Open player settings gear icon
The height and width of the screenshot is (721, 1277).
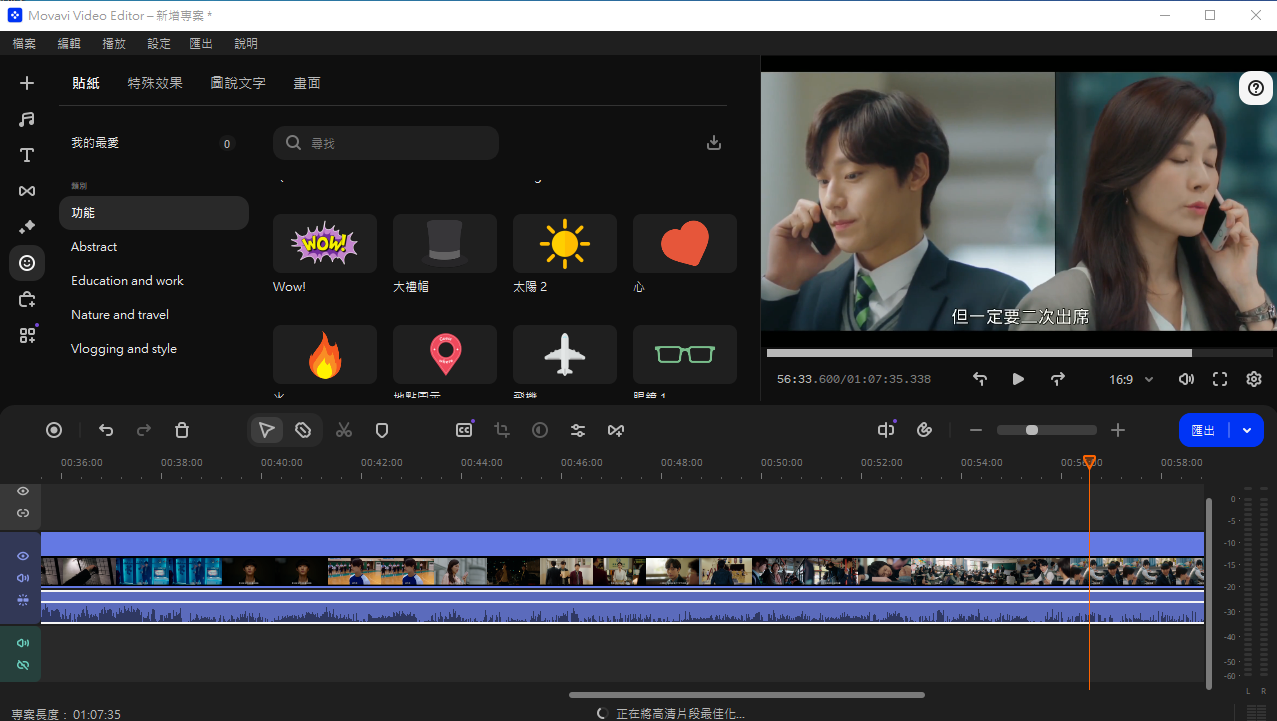click(x=1254, y=379)
